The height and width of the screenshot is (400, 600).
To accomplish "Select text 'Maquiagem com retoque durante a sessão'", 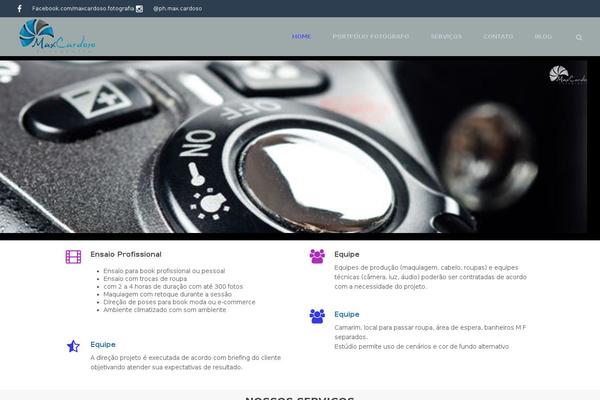I will (168, 294).
